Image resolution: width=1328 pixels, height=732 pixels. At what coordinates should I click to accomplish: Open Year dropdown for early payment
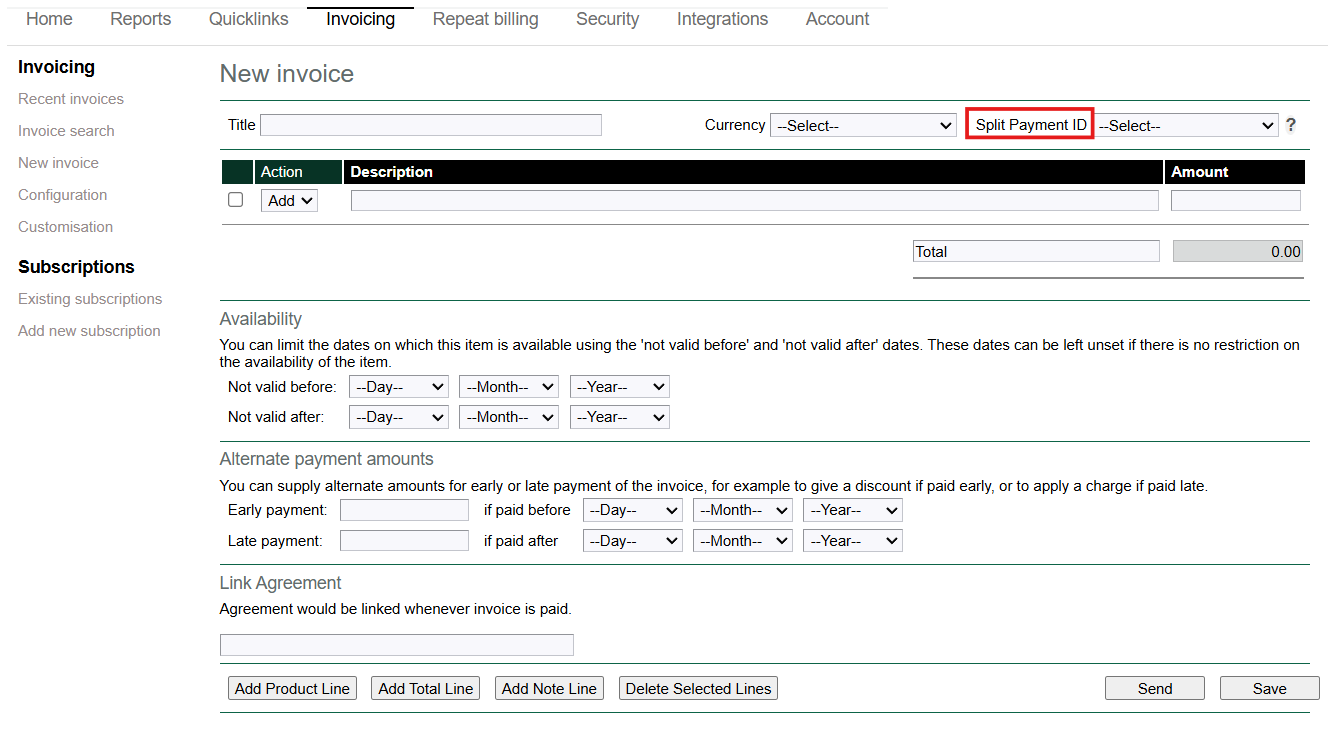pyautogui.click(x=853, y=510)
